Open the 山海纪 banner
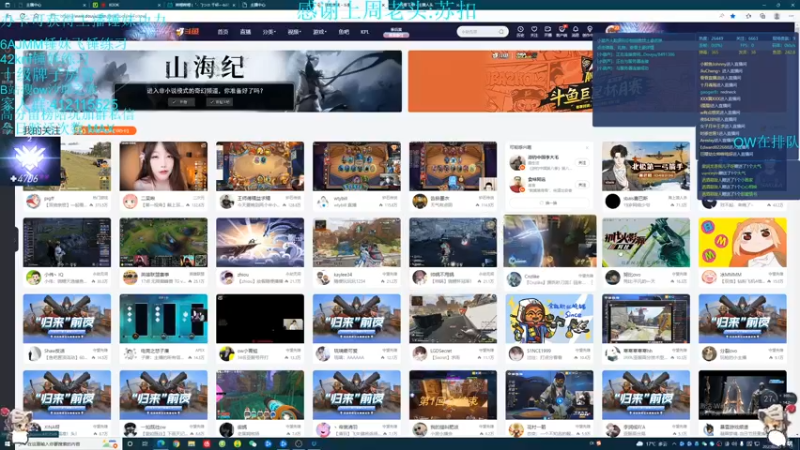Image resolution: width=800 pixels, height=450 pixels. [213, 81]
